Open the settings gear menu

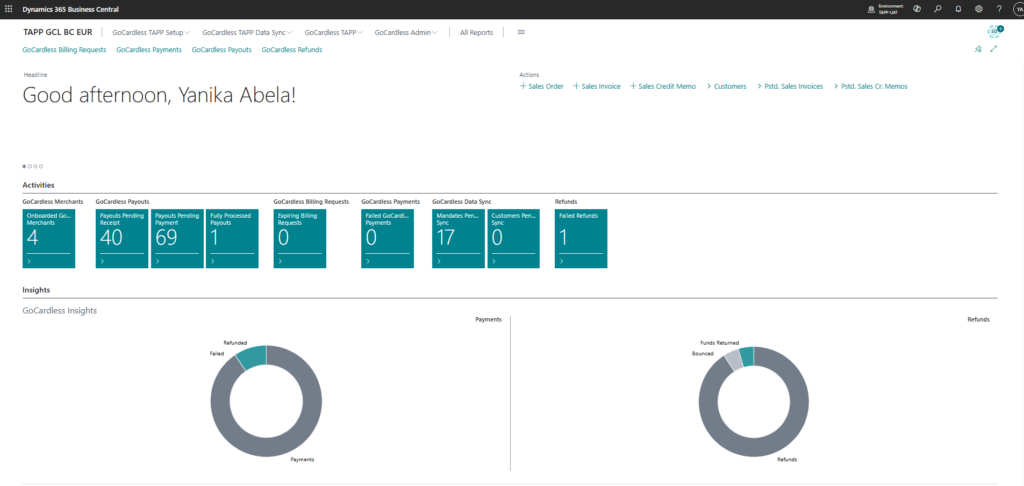click(x=978, y=9)
